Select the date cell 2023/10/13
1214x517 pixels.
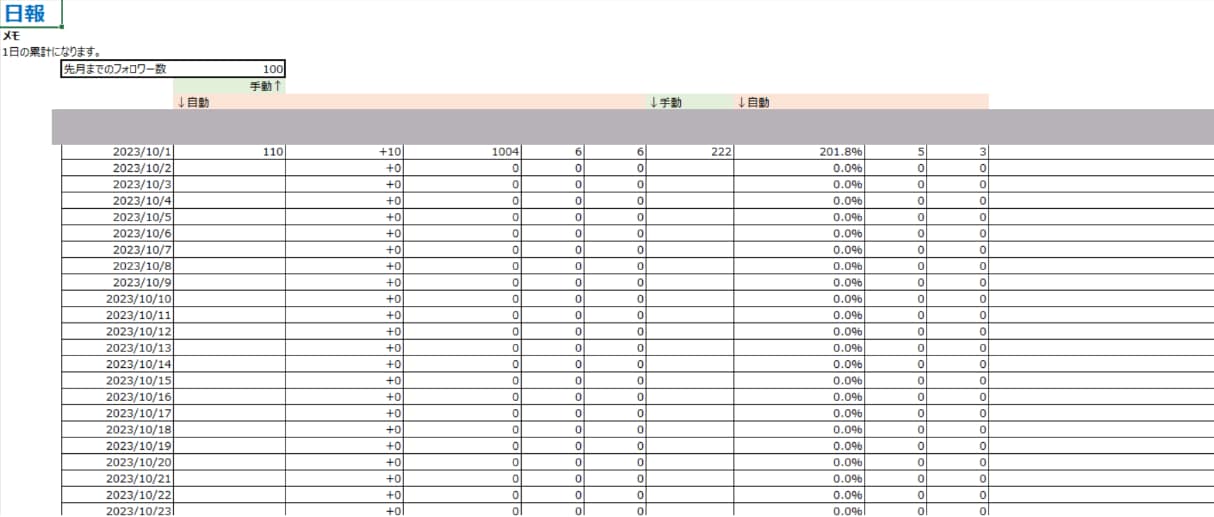pyautogui.click(x=118, y=347)
